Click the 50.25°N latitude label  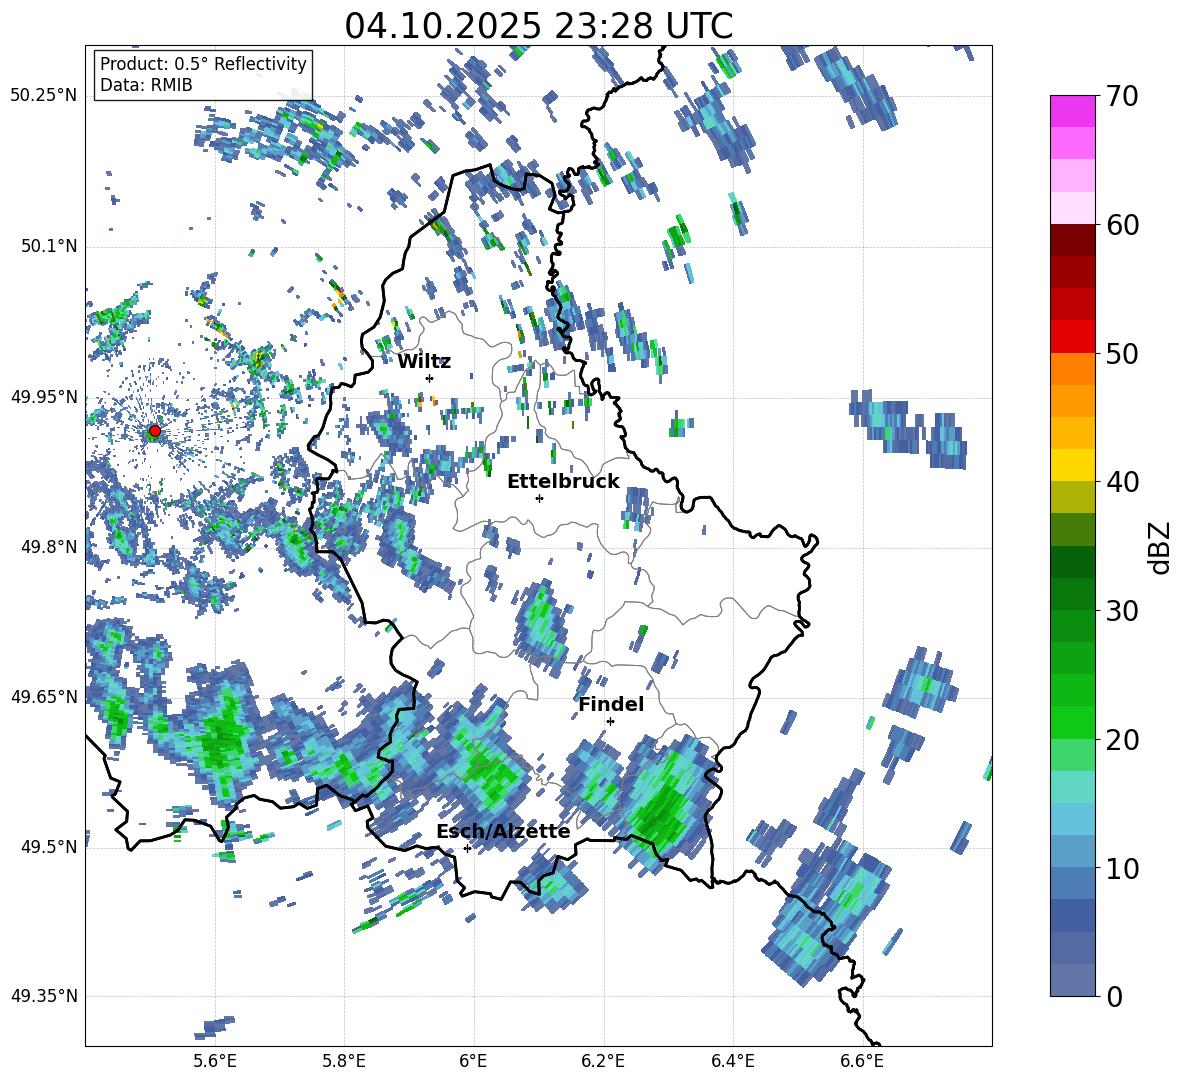coord(44,96)
